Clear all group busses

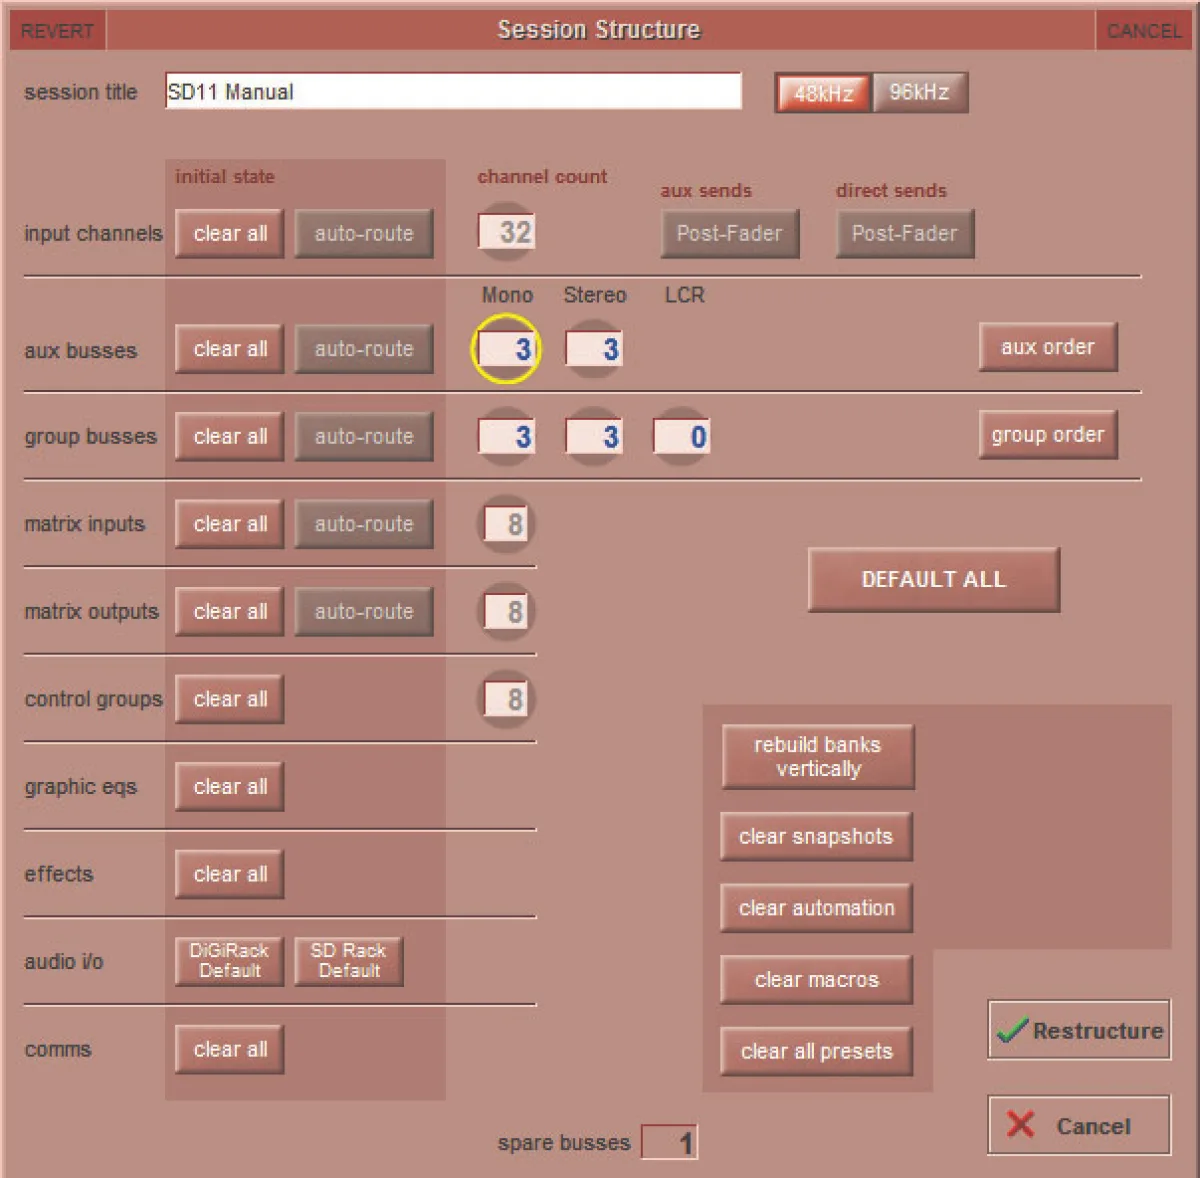coord(230,437)
